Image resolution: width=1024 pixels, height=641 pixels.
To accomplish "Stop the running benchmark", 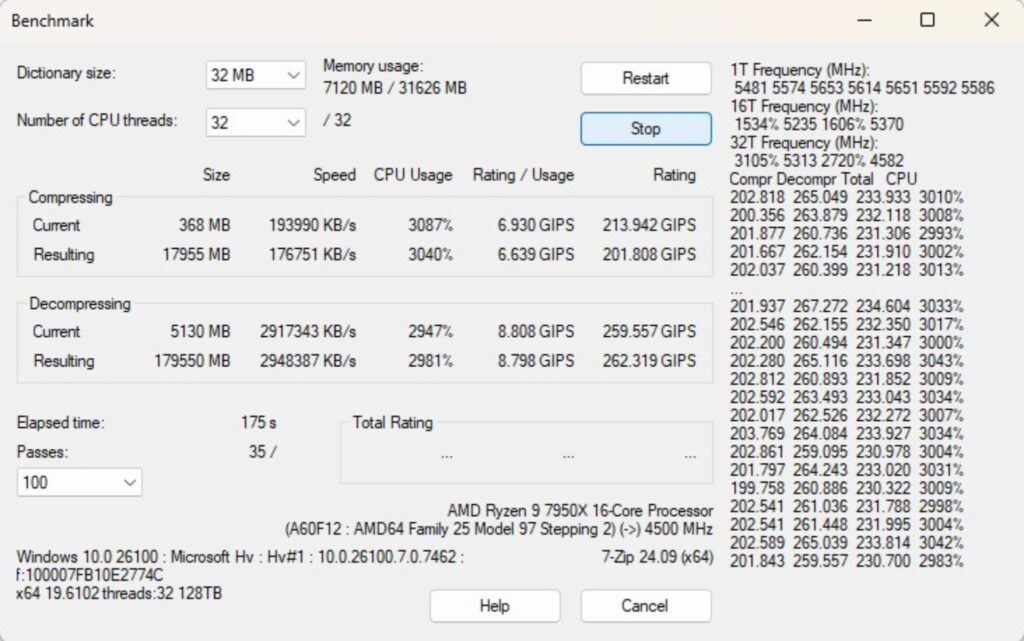I will point(645,129).
